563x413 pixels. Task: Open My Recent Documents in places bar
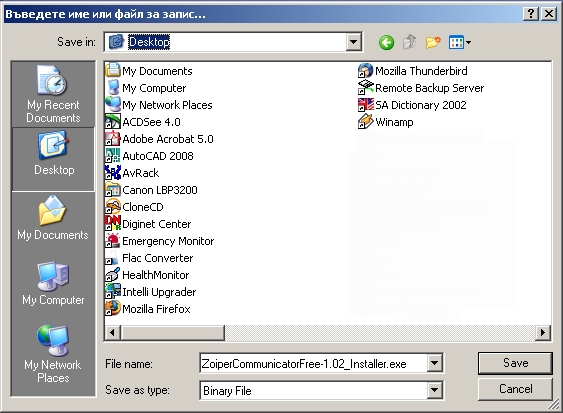(53, 94)
